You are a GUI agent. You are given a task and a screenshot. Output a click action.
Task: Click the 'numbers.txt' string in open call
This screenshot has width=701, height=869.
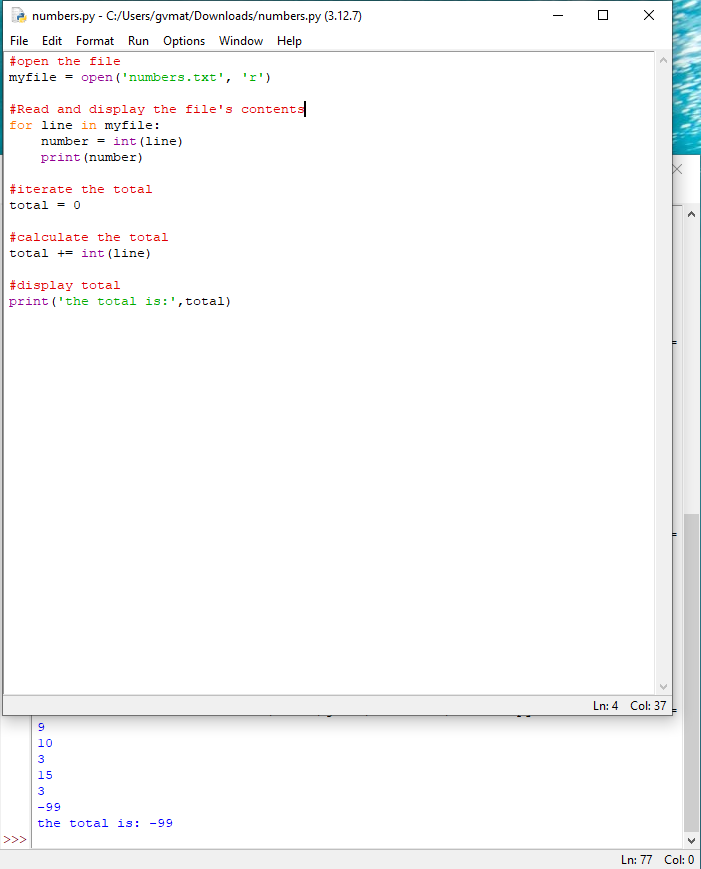172,78
